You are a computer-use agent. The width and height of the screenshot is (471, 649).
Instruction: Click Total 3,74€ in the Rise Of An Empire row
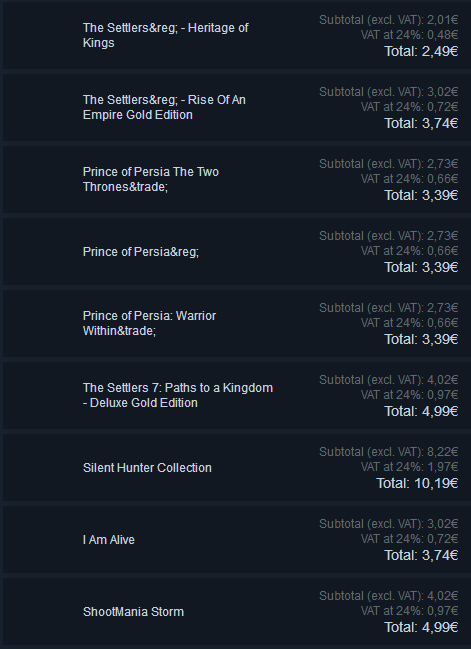pyautogui.click(x=421, y=123)
